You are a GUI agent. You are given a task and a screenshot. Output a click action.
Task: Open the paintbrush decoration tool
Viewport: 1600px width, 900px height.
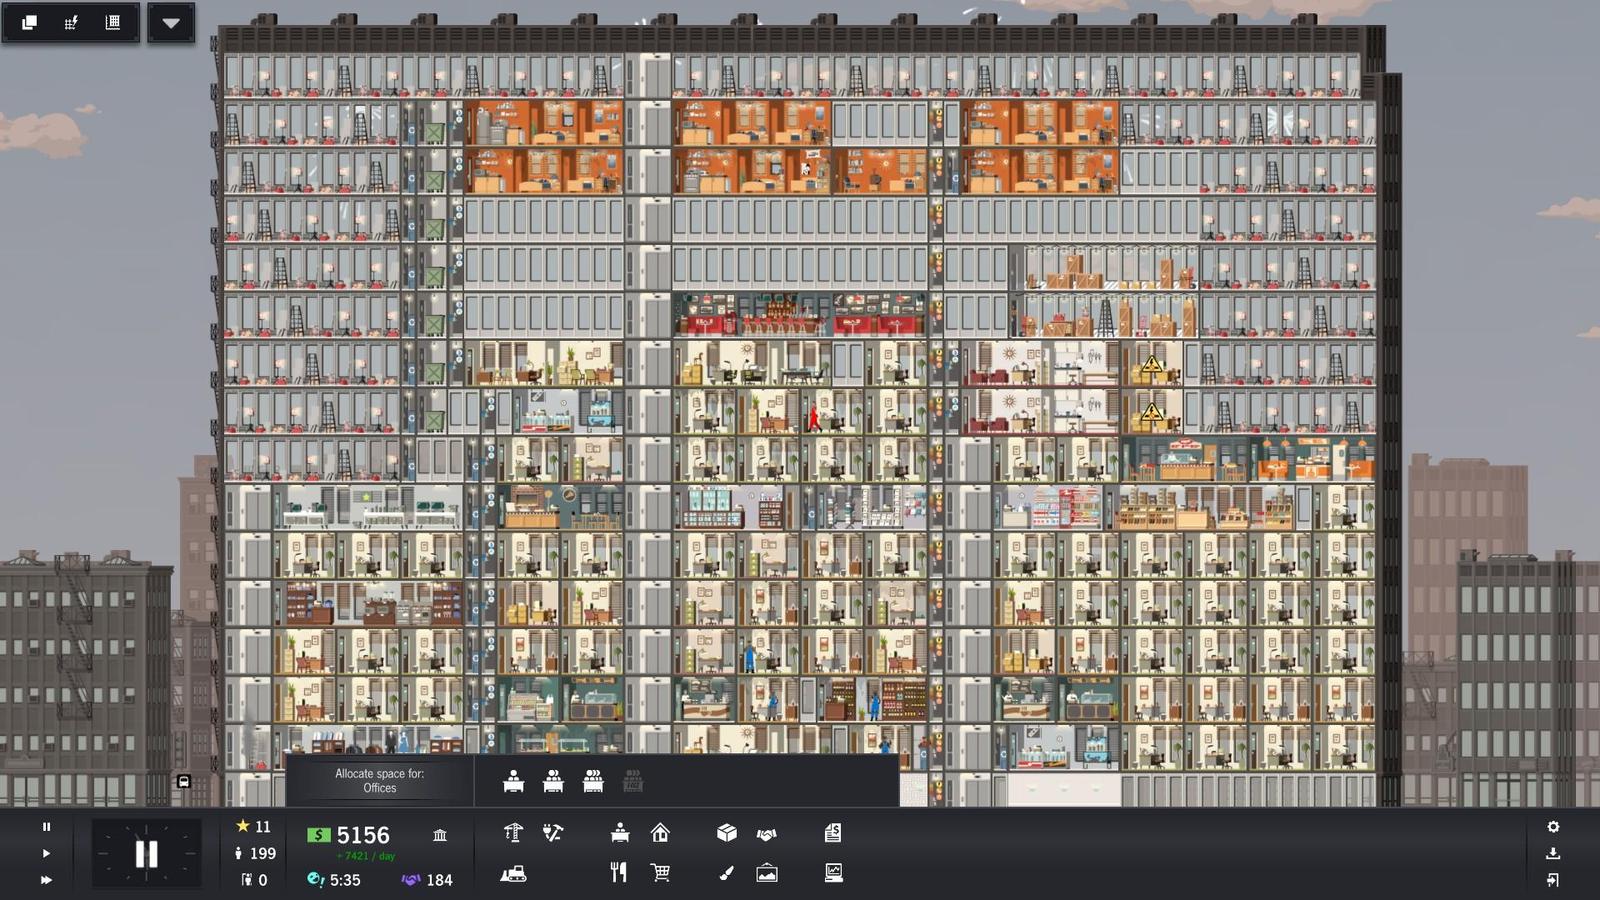coord(727,873)
